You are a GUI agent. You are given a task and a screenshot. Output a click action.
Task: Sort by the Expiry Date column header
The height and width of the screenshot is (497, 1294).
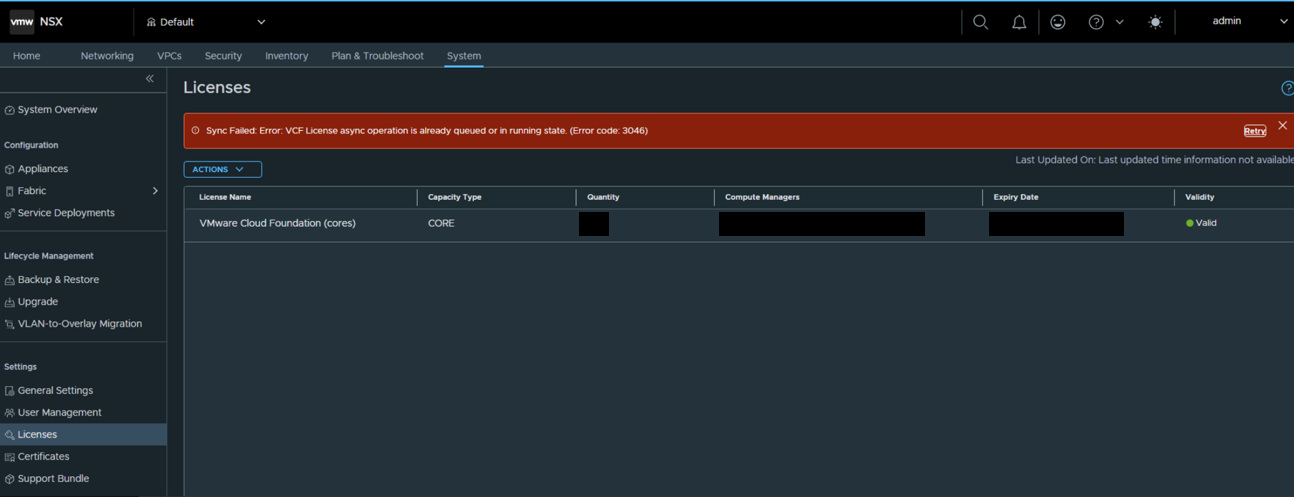[x=1016, y=197]
